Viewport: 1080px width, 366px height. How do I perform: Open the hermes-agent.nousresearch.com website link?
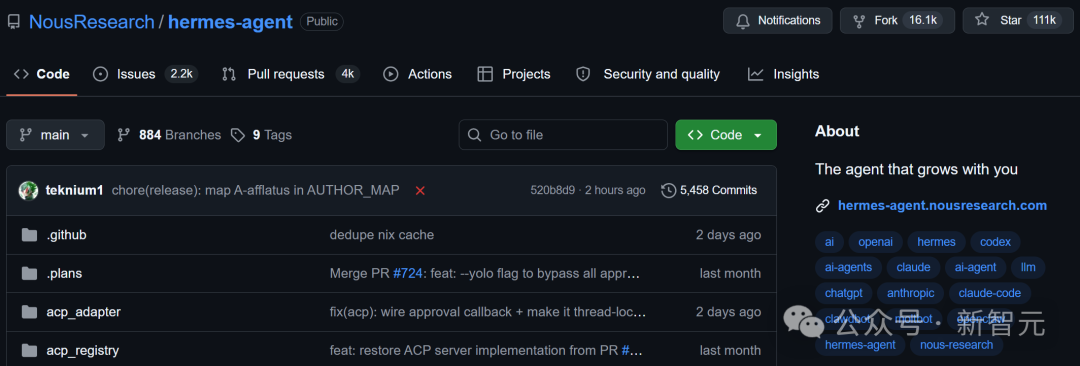coord(942,205)
